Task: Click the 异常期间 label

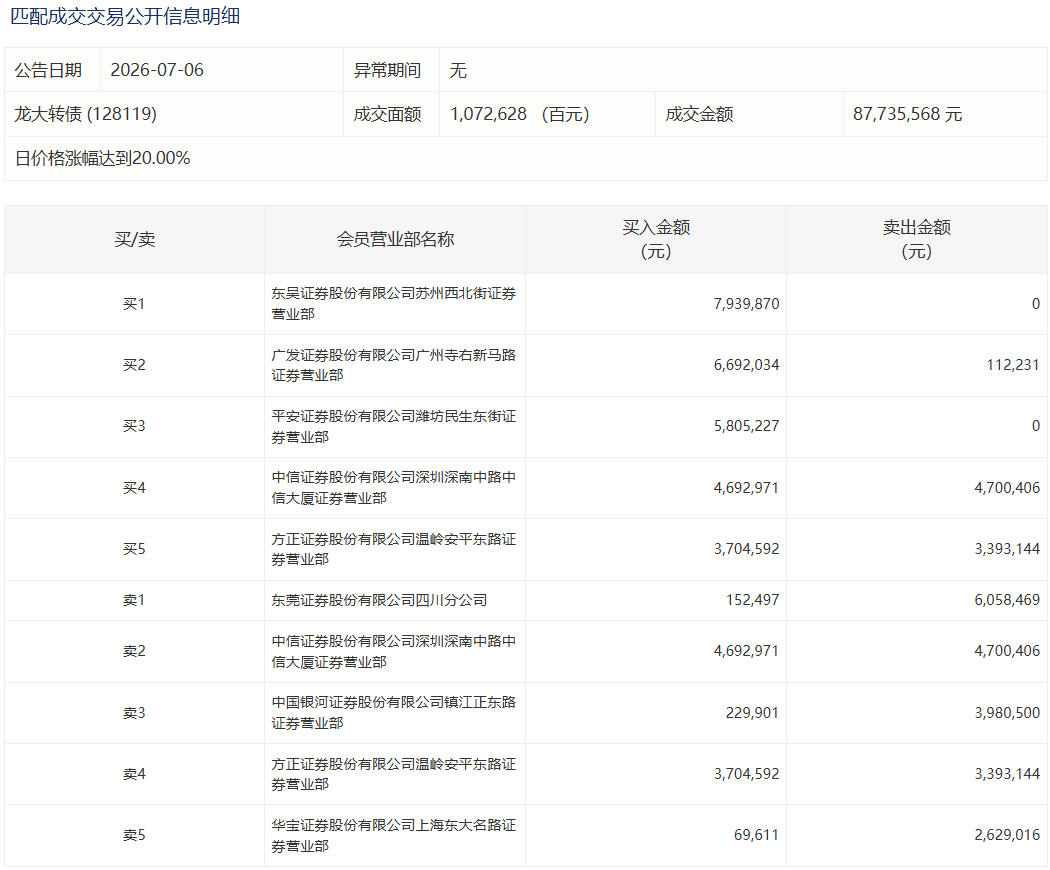Action: 387,70
